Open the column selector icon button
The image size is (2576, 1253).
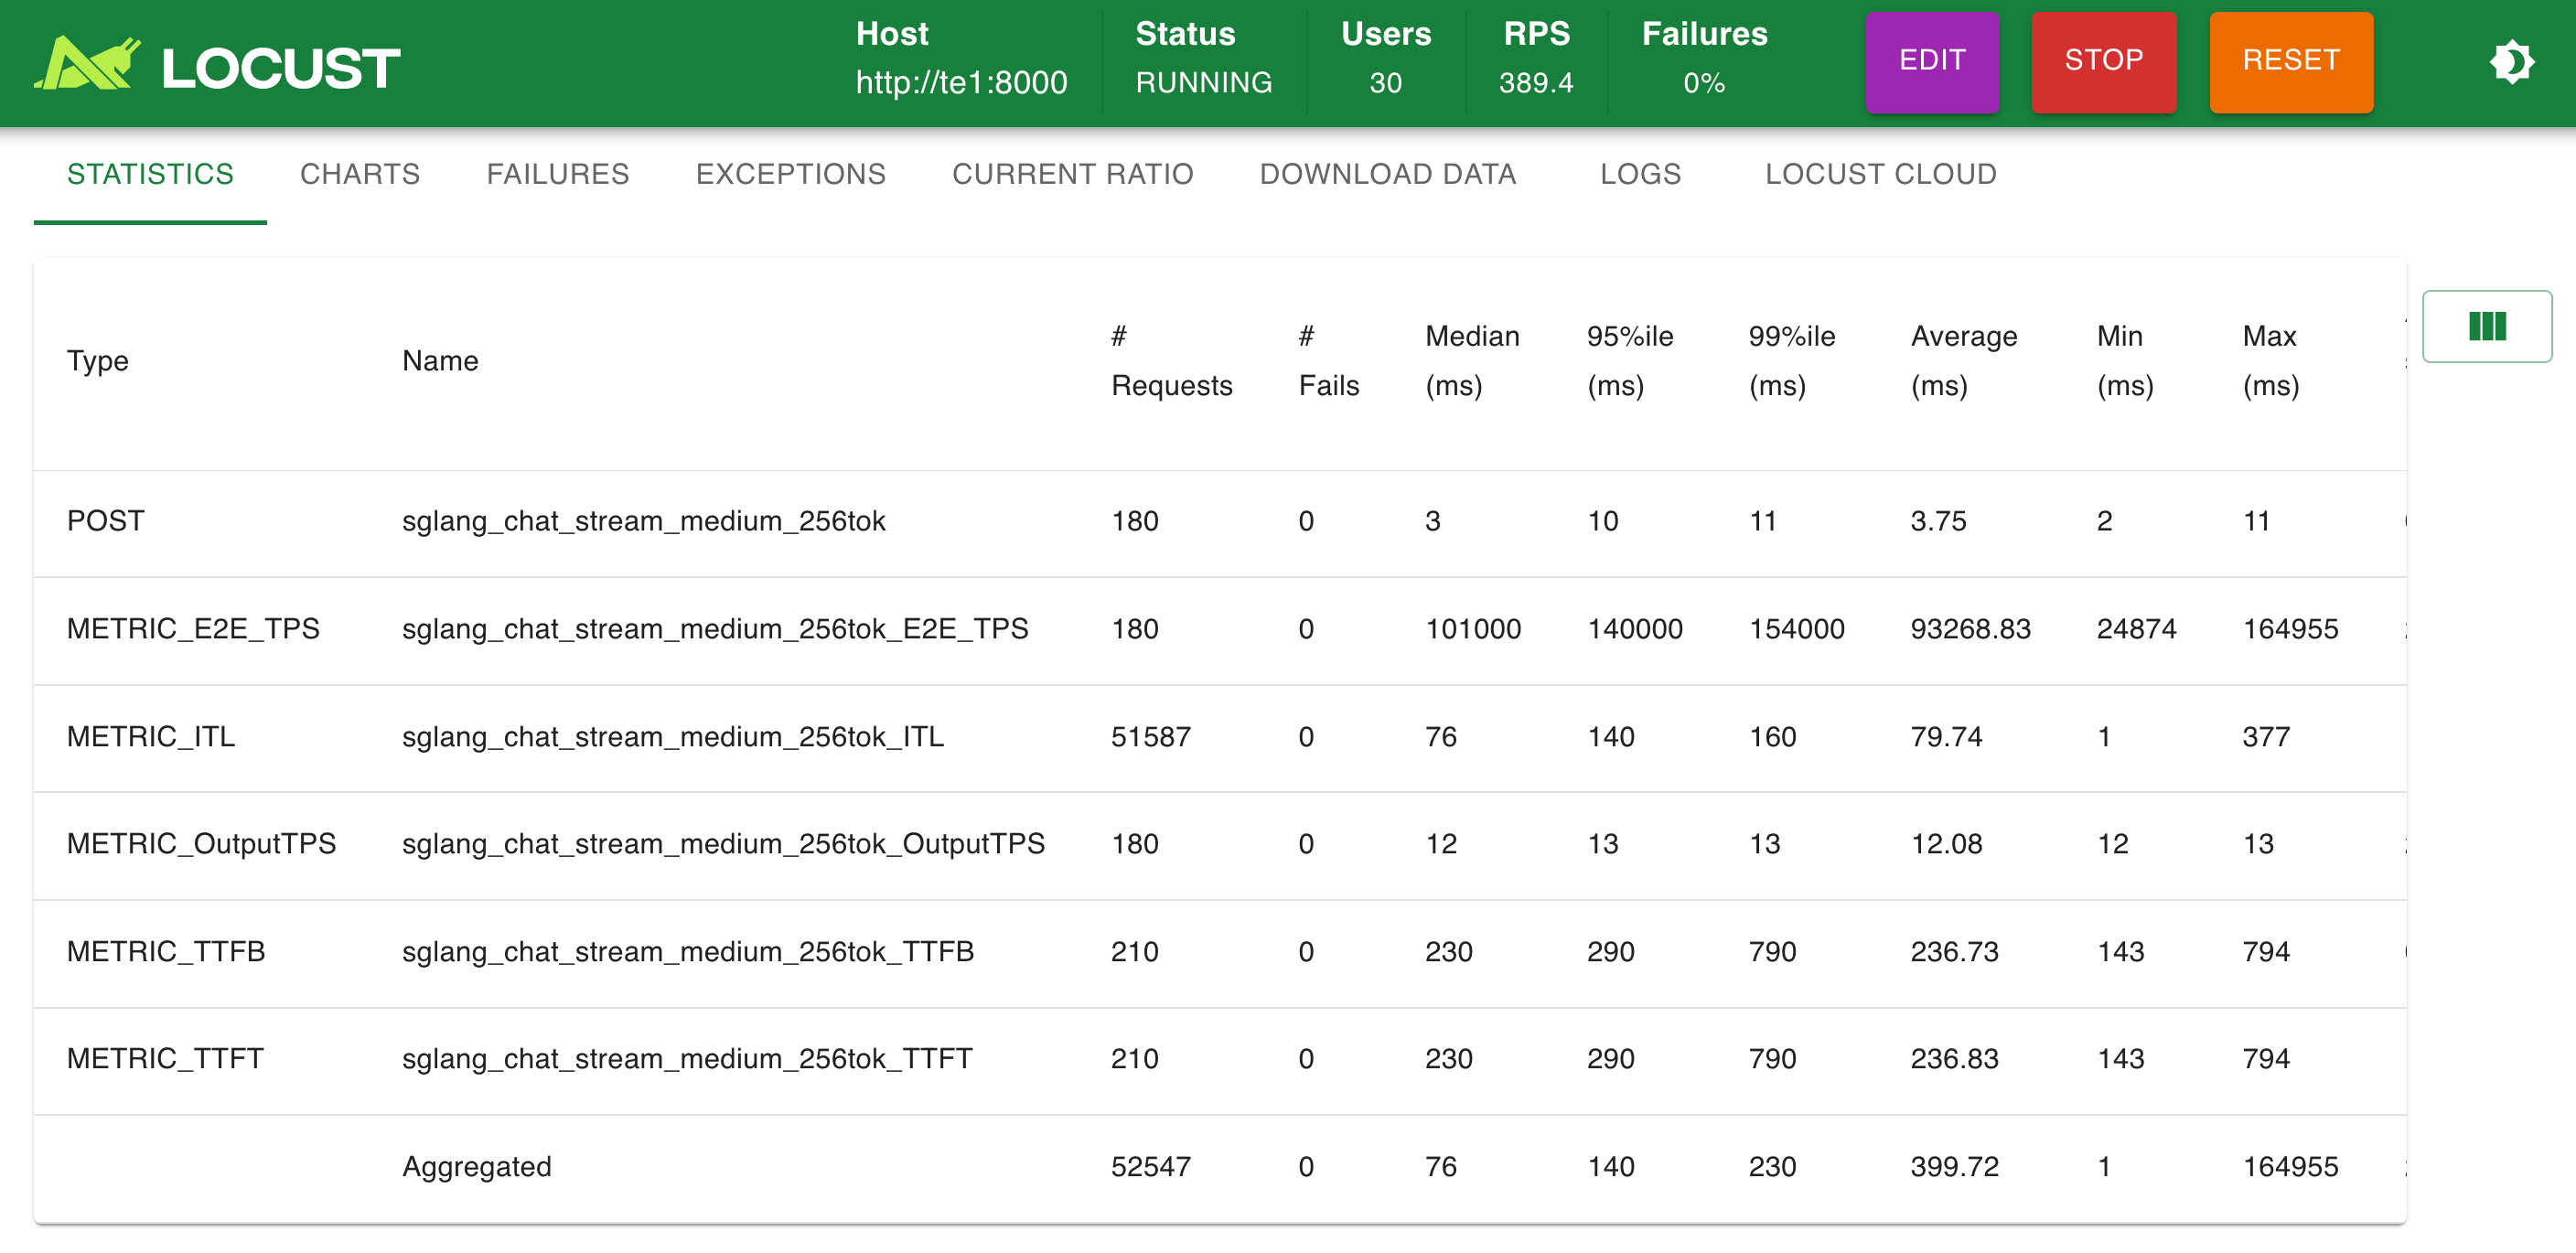tap(2486, 326)
